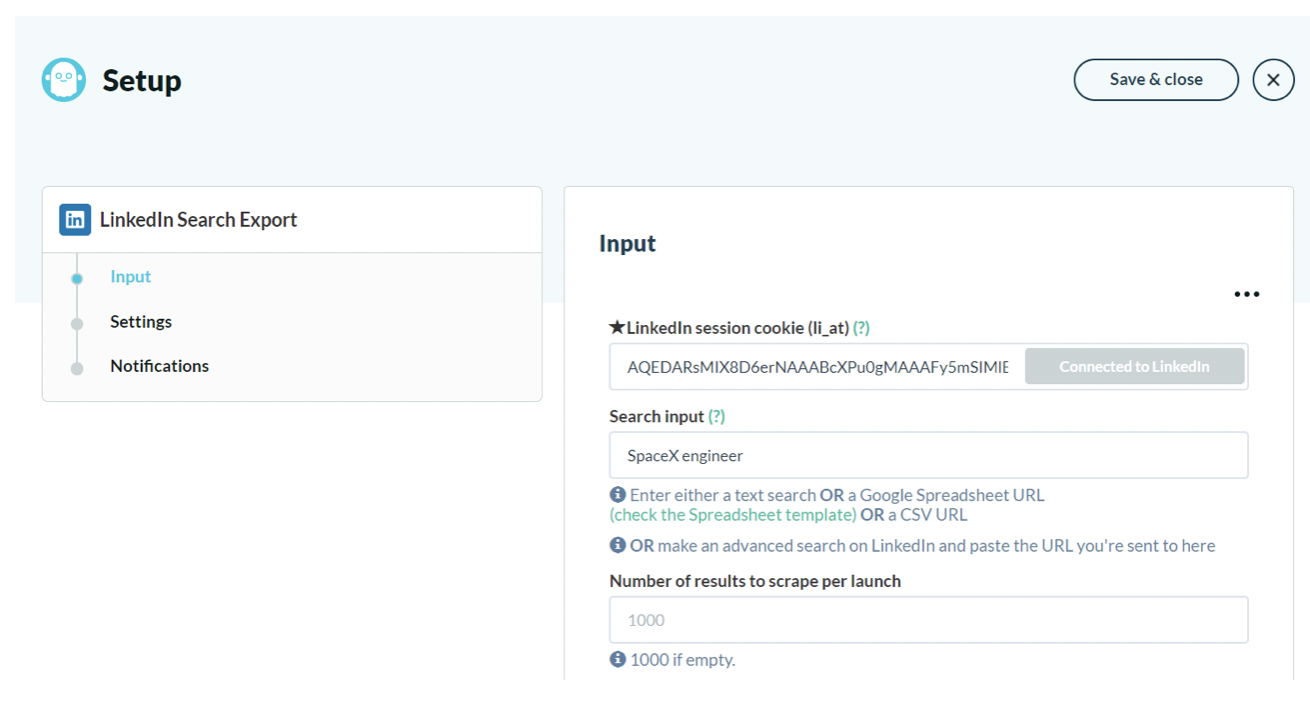Click info icon beside '1000 if empty'
The height and width of the screenshot is (725, 1310).
617,659
